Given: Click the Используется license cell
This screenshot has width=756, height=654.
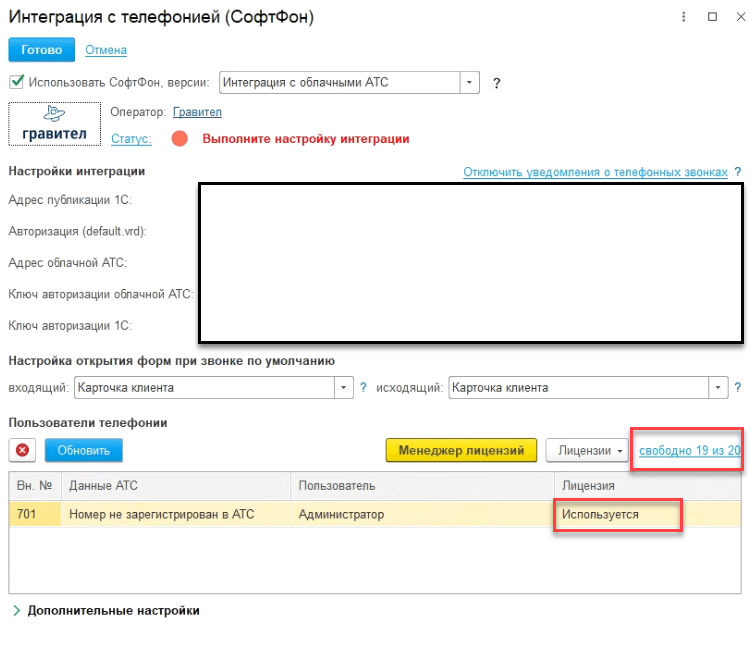Looking at the screenshot, I should [x=648, y=514].
